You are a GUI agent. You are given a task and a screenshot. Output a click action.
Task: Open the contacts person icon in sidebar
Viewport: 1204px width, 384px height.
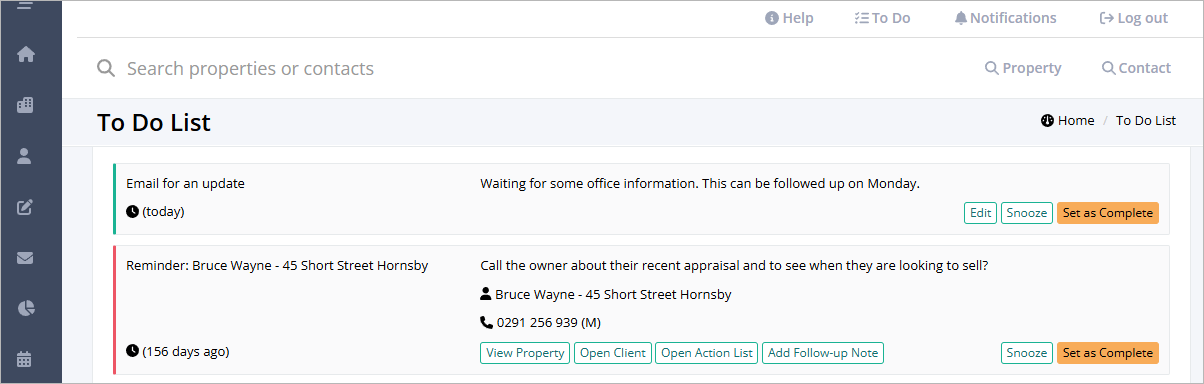(26, 156)
